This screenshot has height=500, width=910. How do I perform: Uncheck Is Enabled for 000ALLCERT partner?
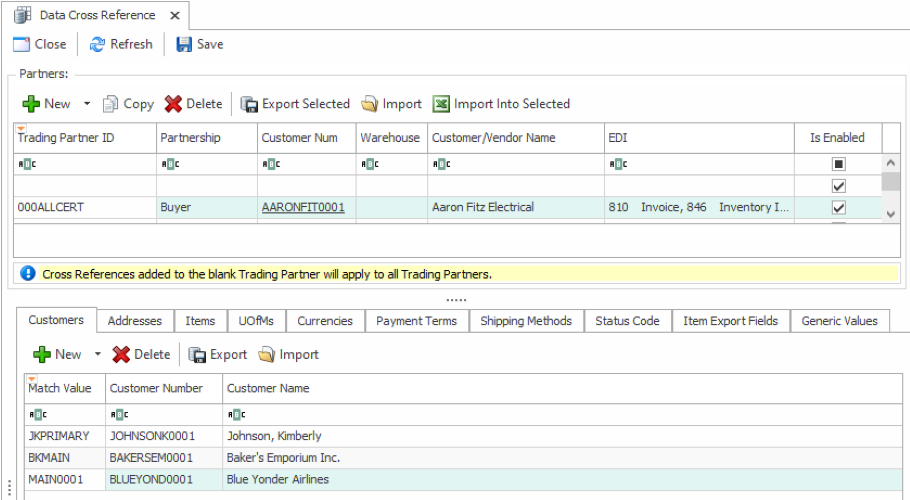839,208
